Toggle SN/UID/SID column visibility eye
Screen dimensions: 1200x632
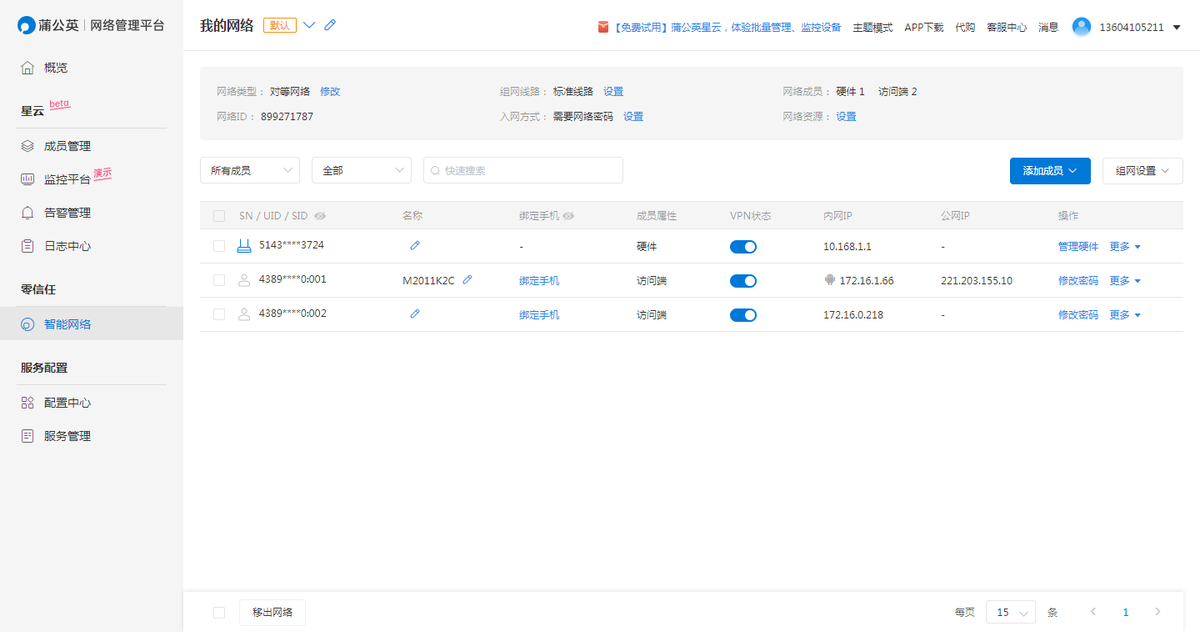(x=321, y=216)
